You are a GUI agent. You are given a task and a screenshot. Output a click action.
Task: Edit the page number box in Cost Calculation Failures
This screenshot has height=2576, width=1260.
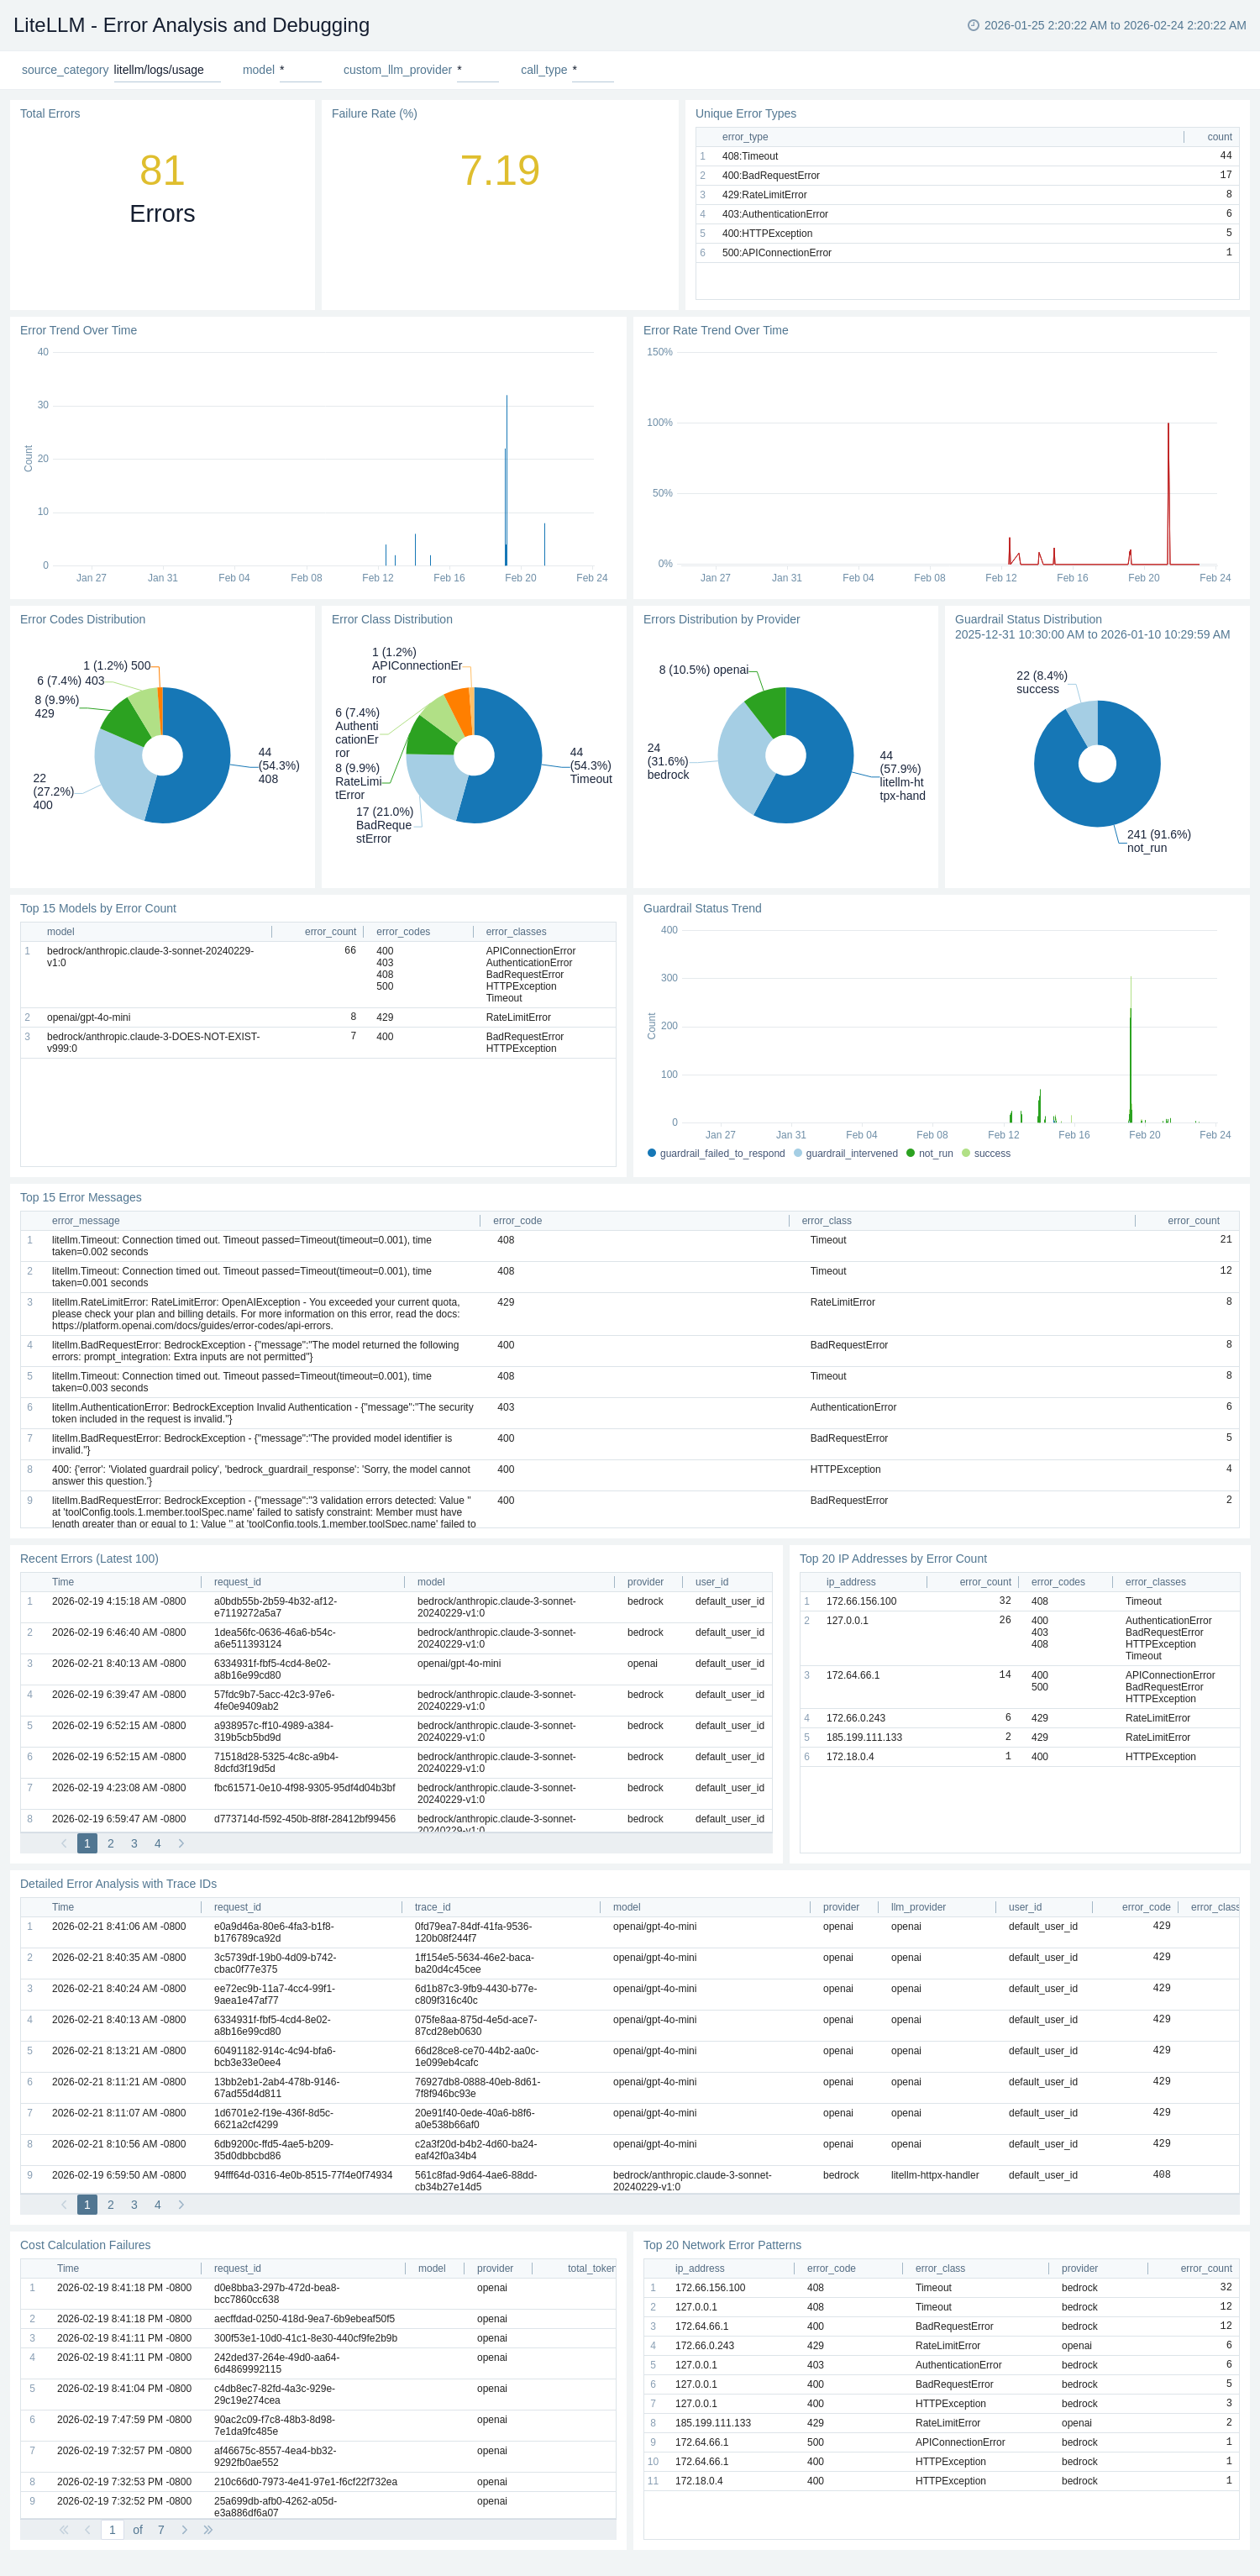pos(112,2529)
